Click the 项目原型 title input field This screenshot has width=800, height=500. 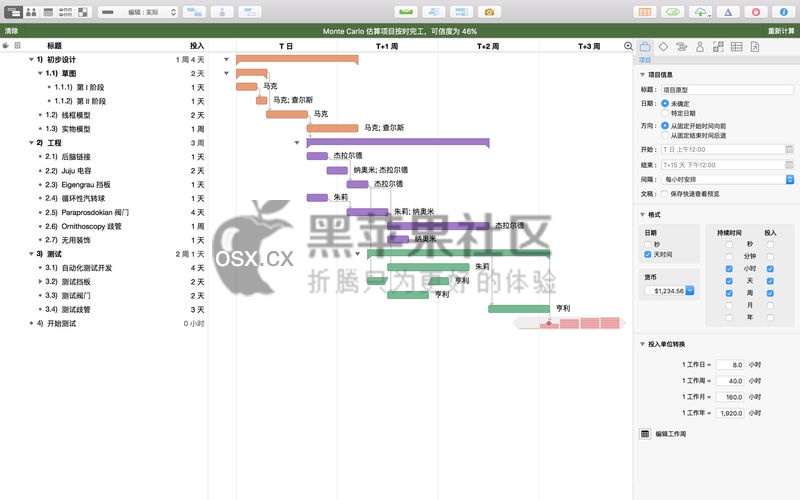[728, 90]
